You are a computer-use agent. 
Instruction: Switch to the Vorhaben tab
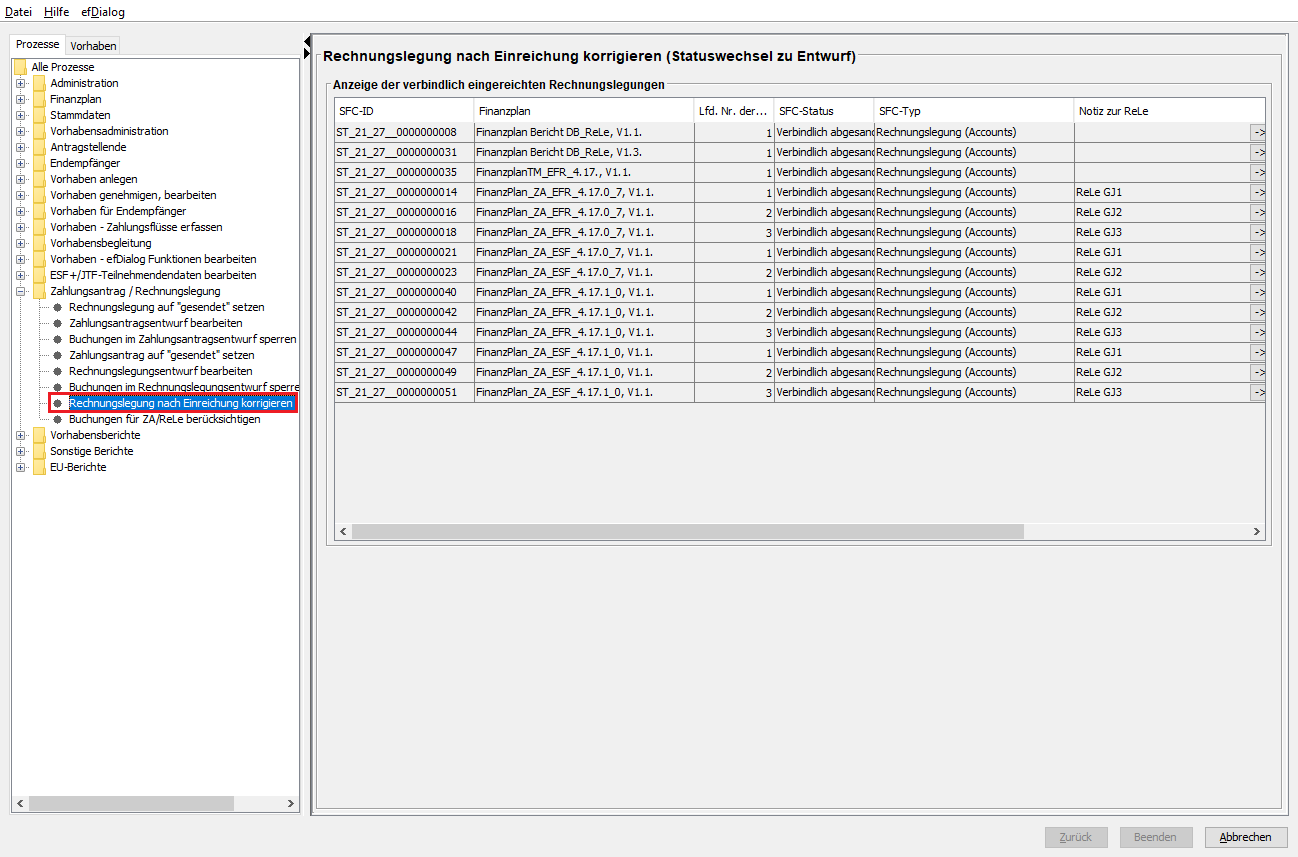[93, 45]
